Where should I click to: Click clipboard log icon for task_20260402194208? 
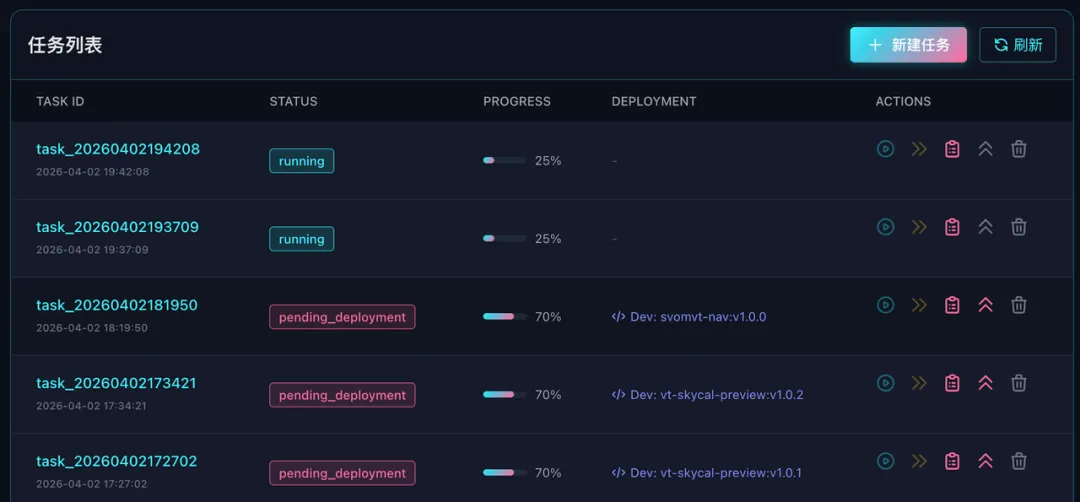[952, 149]
